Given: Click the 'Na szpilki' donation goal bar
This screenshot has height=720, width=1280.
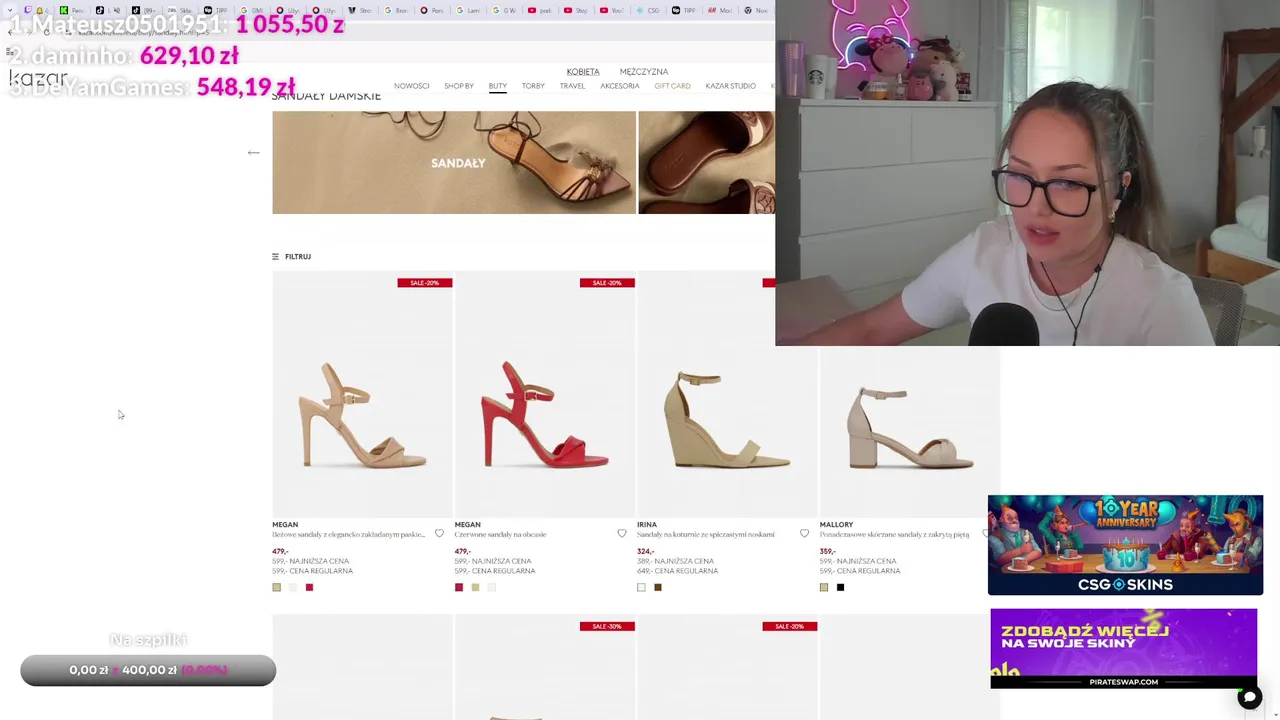Looking at the screenshot, I should click(148, 670).
